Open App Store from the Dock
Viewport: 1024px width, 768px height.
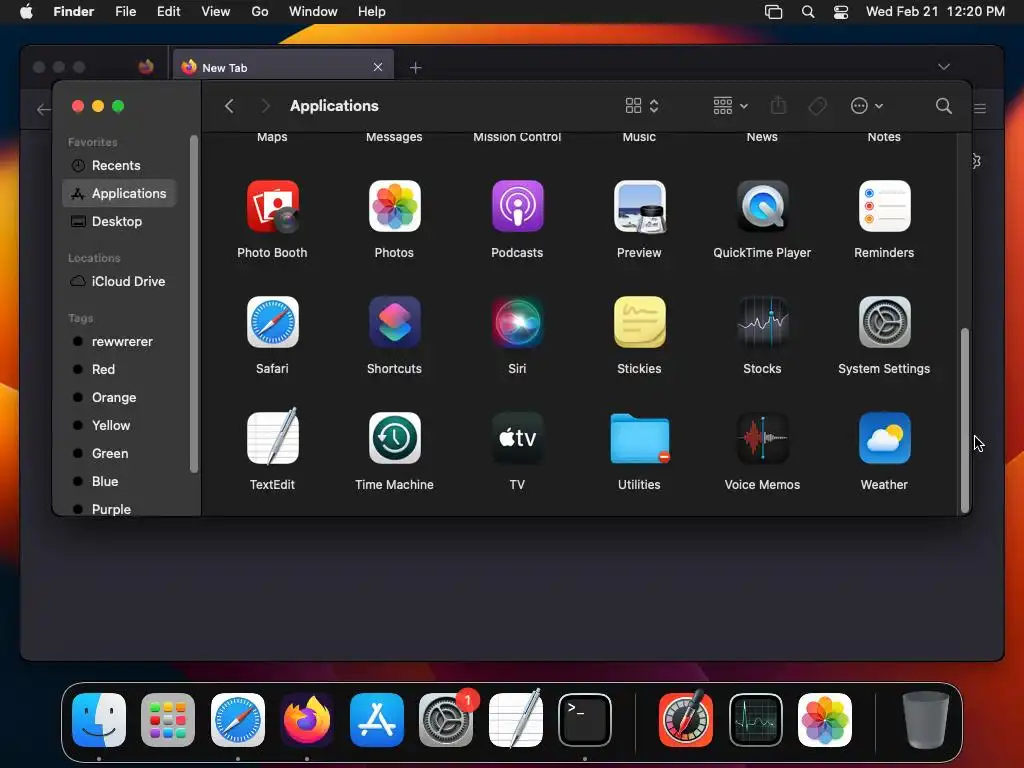click(377, 720)
